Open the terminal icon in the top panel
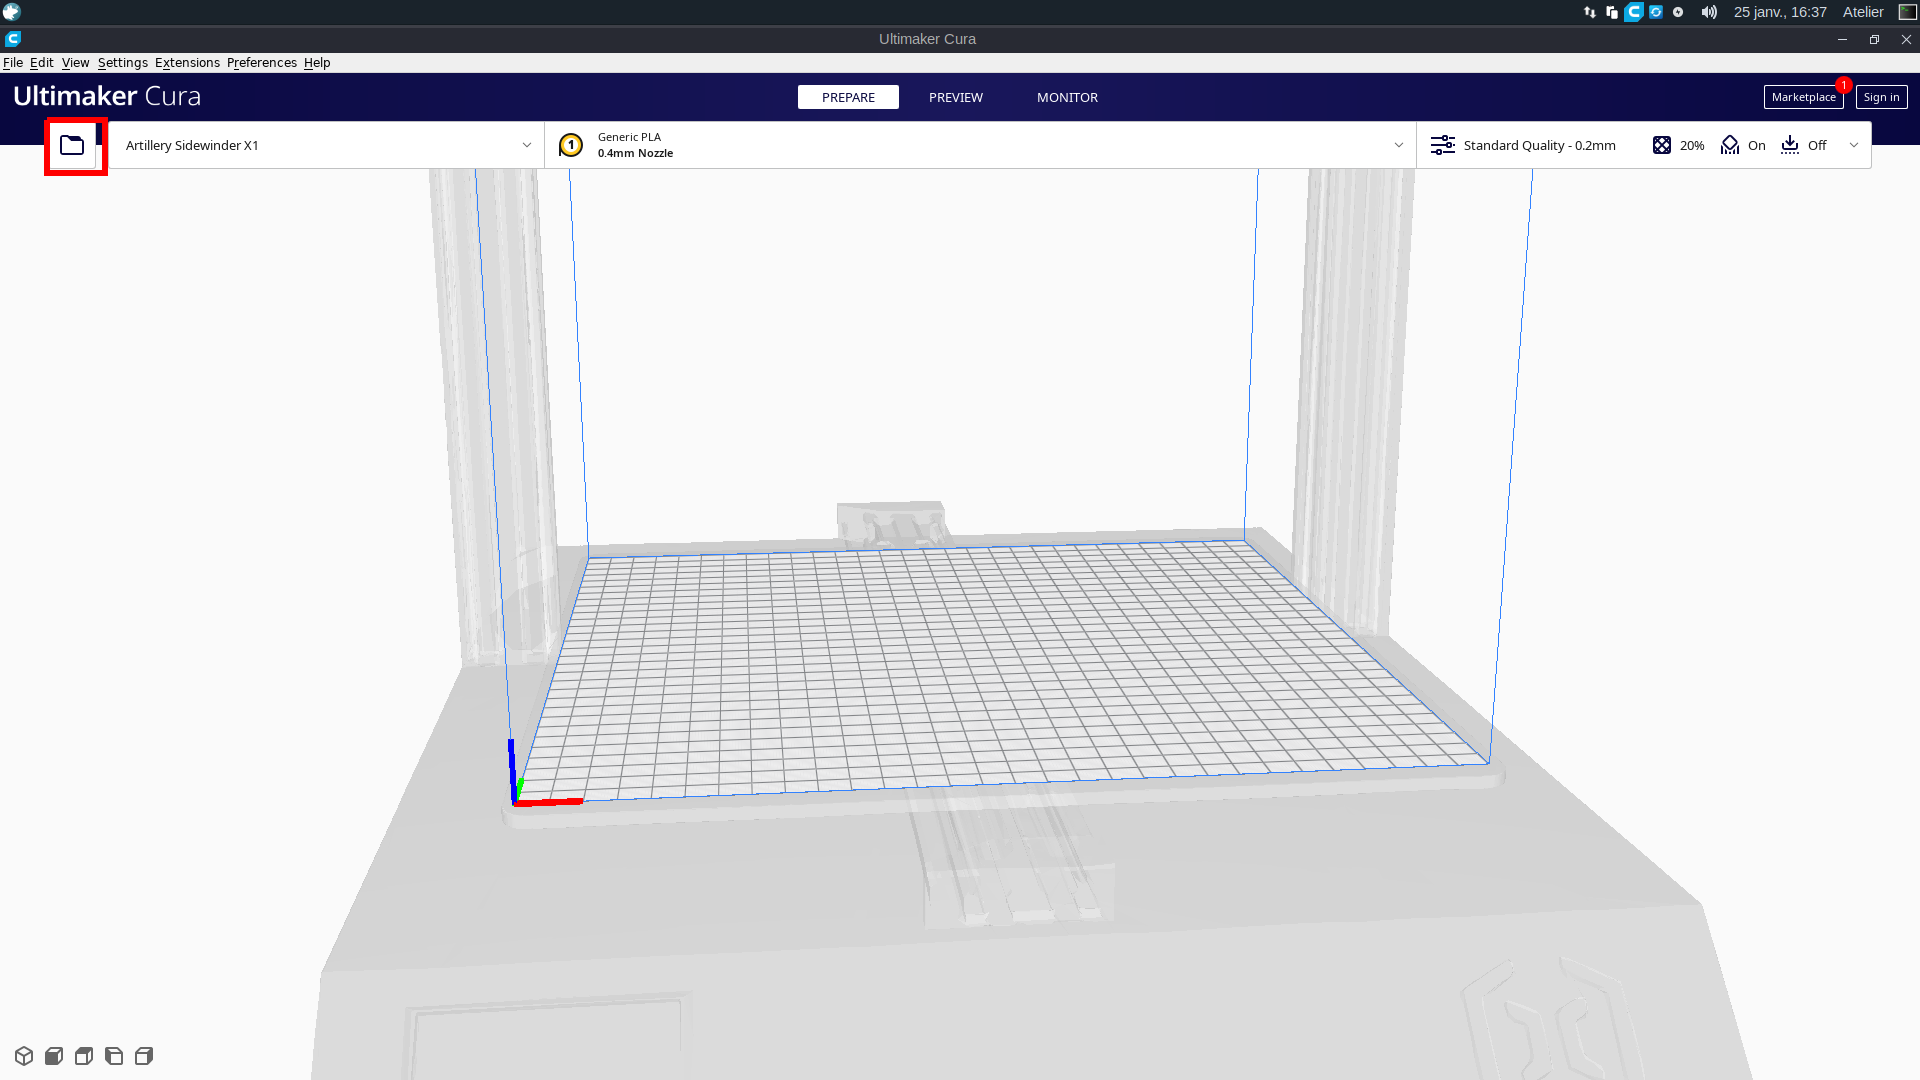 coord(1908,12)
